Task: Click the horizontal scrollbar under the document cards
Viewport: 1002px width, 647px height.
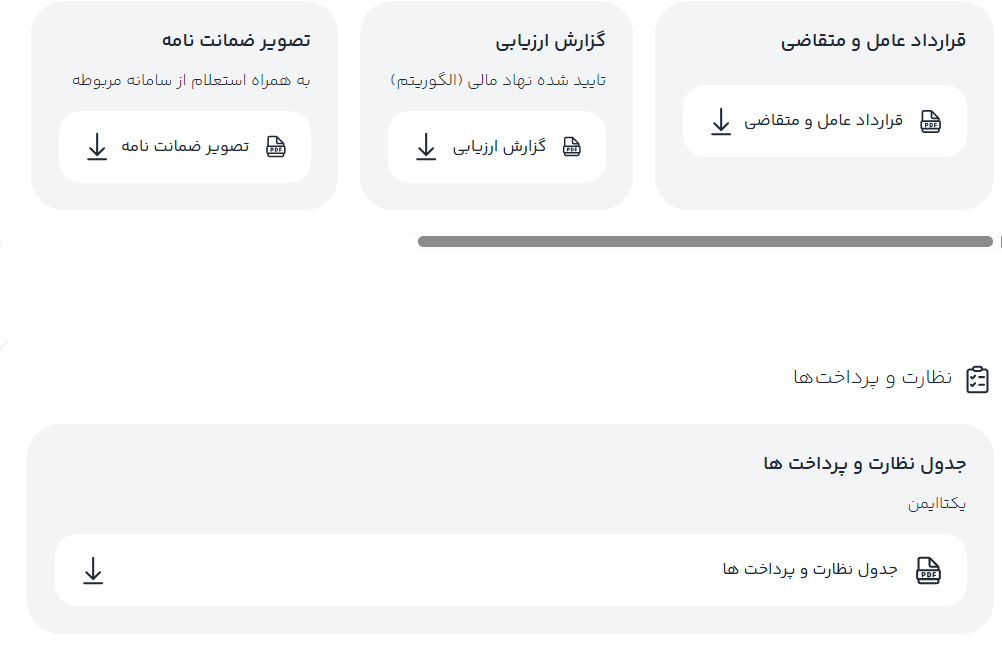Action: click(x=707, y=240)
